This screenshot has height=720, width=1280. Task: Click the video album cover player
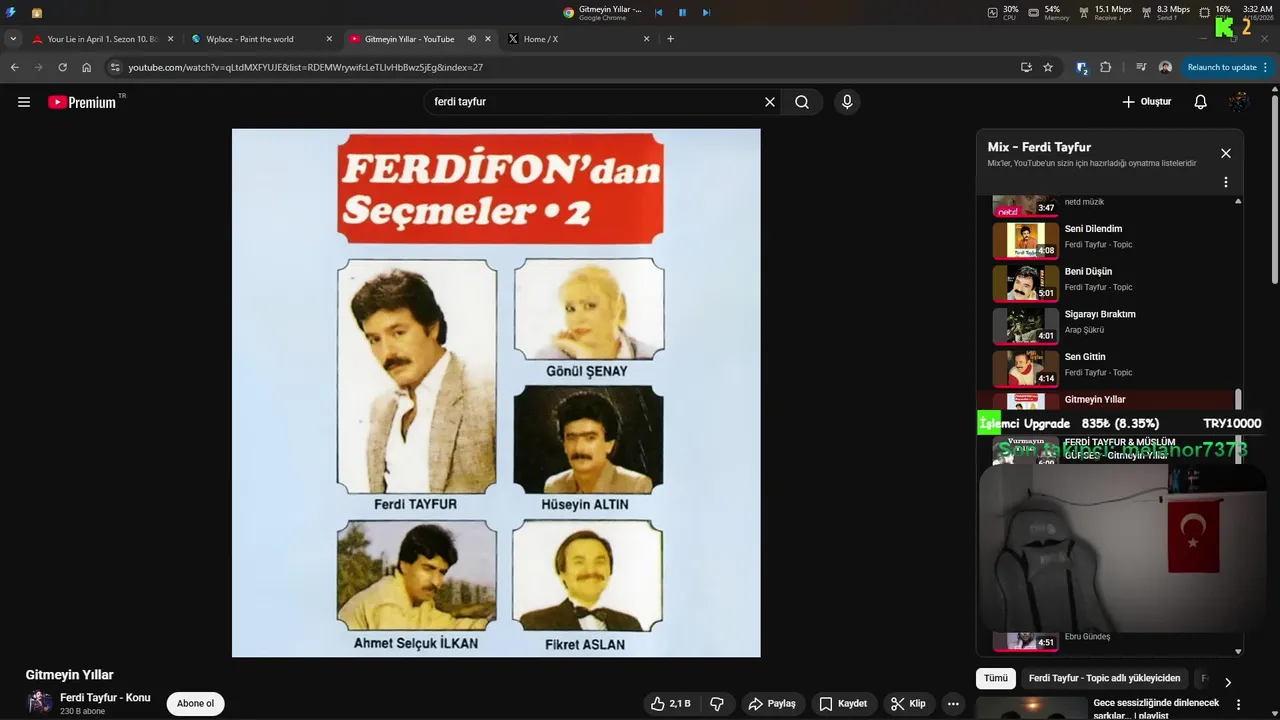pos(496,392)
